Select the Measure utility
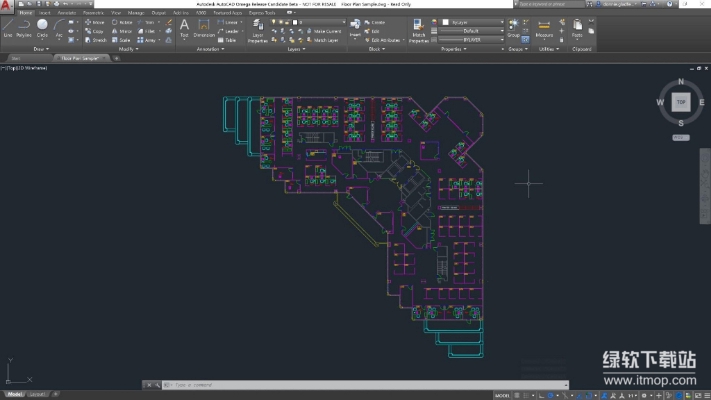Image resolution: width=711 pixels, height=400 pixels. click(x=544, y=28)
